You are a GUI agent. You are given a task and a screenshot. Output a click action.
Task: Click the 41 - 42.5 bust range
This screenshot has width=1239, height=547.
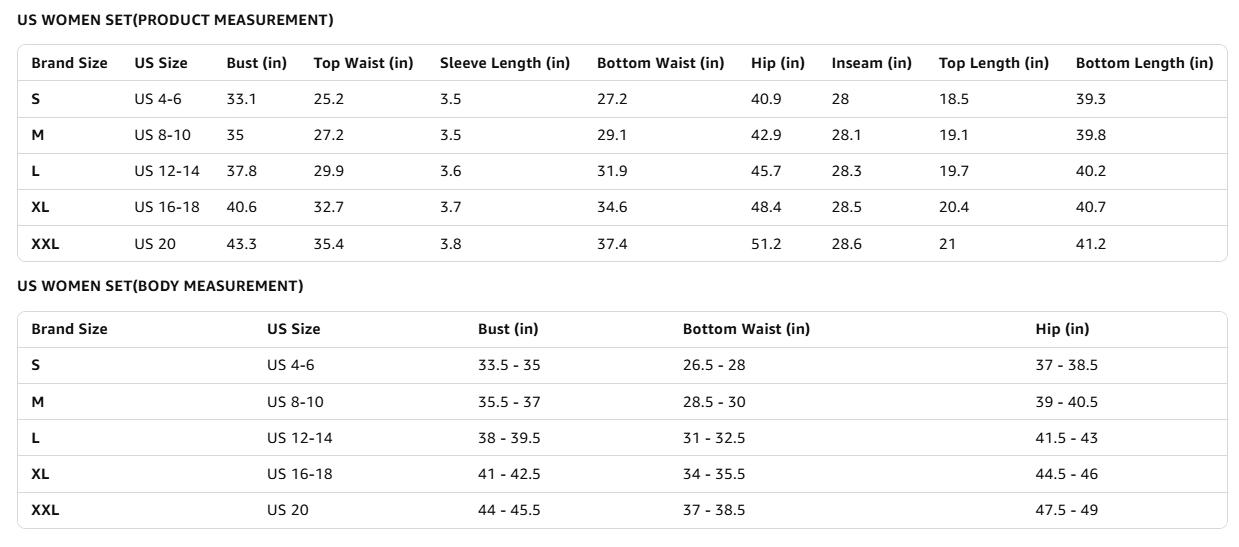[509, 474]
